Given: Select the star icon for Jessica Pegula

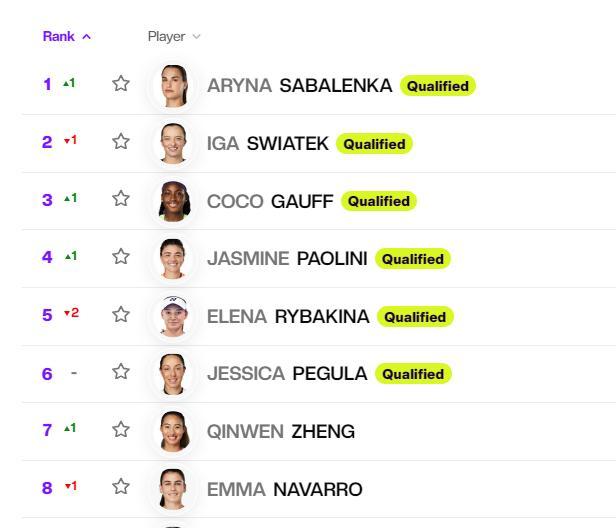Looking at the screenshot, I should click(121, 372).
